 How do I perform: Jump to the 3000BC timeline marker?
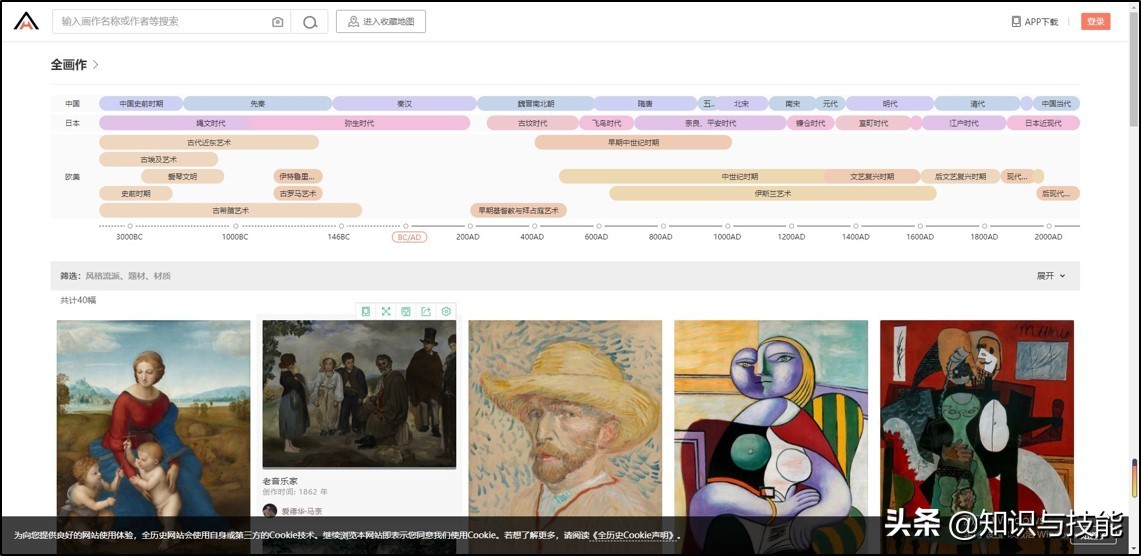click(x=130, y=237)
